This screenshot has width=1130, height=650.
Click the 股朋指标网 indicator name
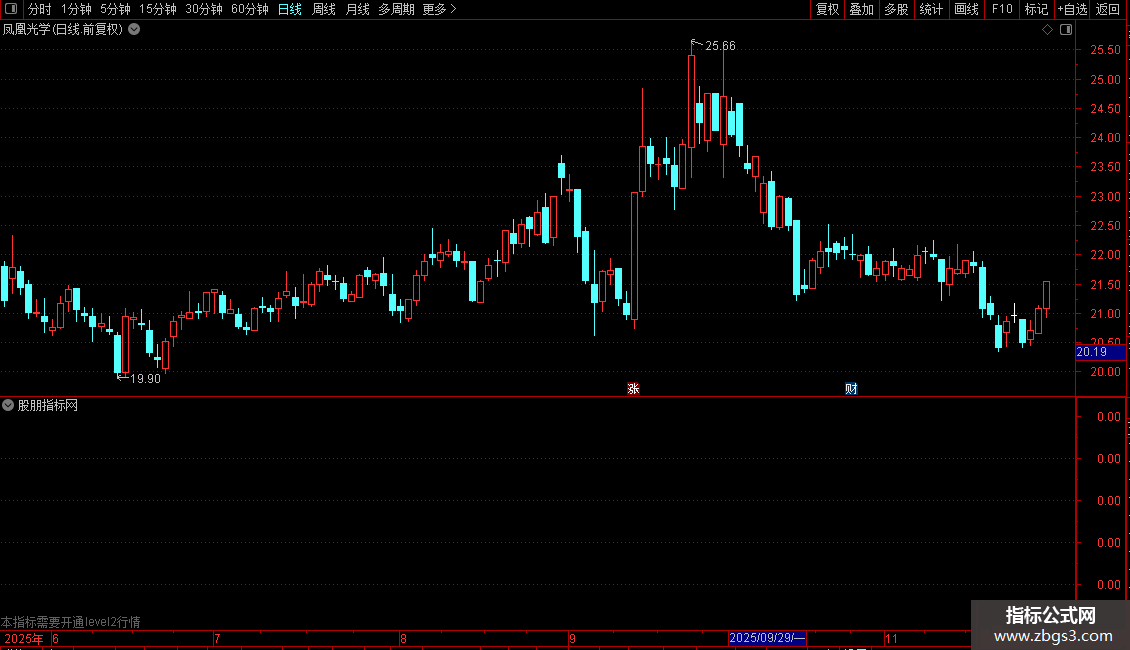coord(48,405)
